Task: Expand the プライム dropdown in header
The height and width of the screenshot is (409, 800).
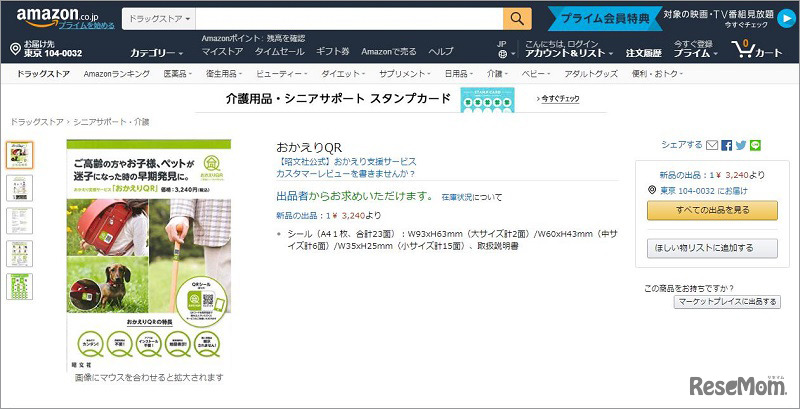Action: click(x=696, y=53)
